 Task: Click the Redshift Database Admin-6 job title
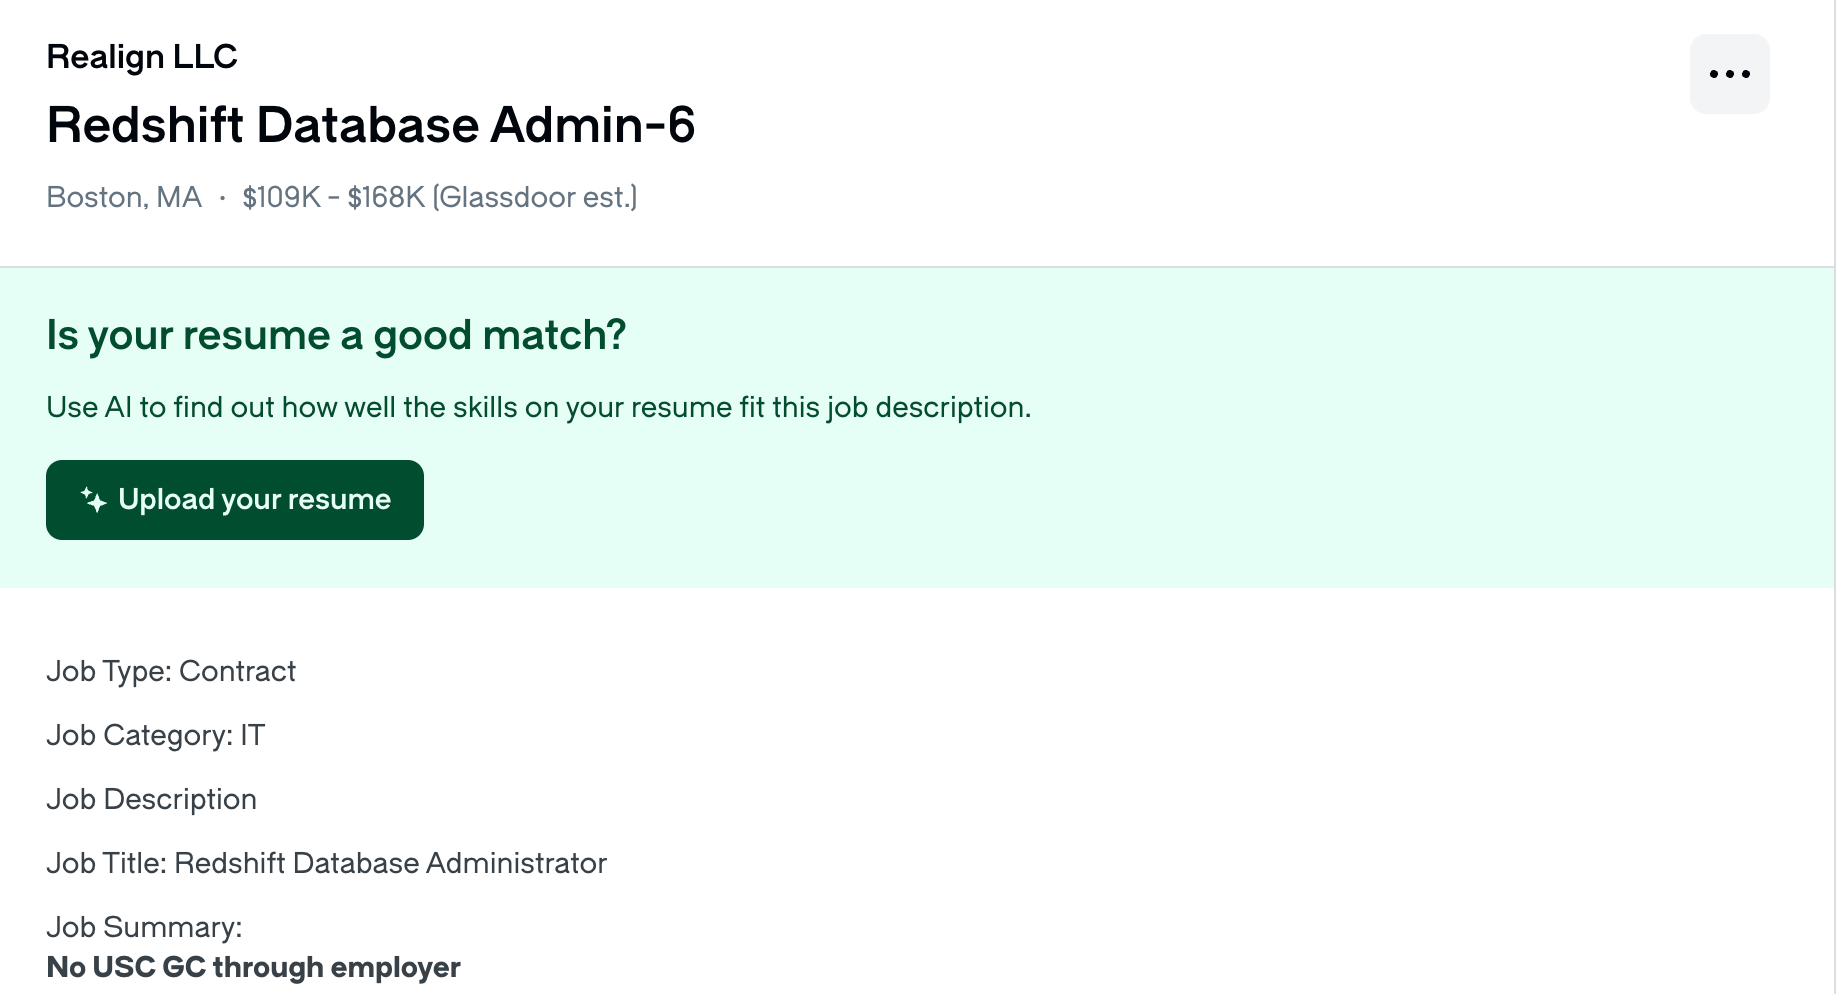[x=370, y=126]
